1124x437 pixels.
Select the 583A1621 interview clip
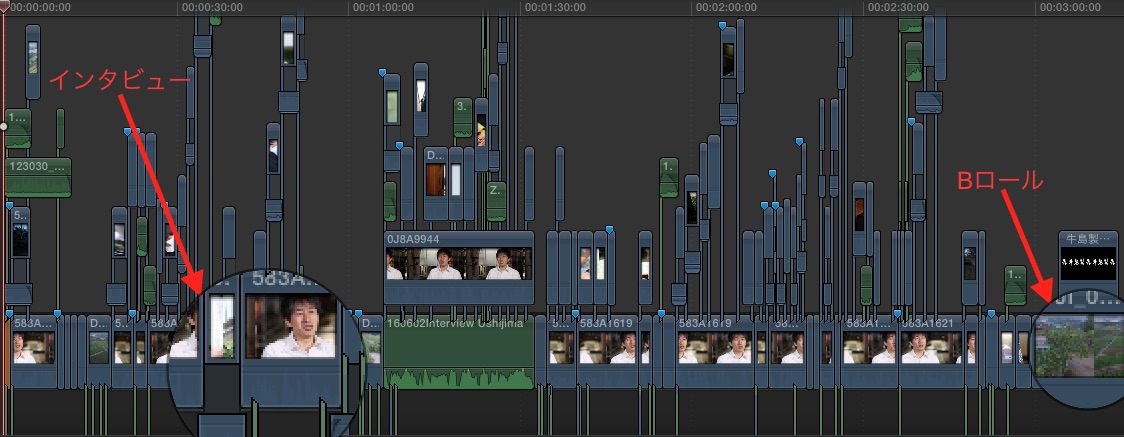[x=929, y=351]
